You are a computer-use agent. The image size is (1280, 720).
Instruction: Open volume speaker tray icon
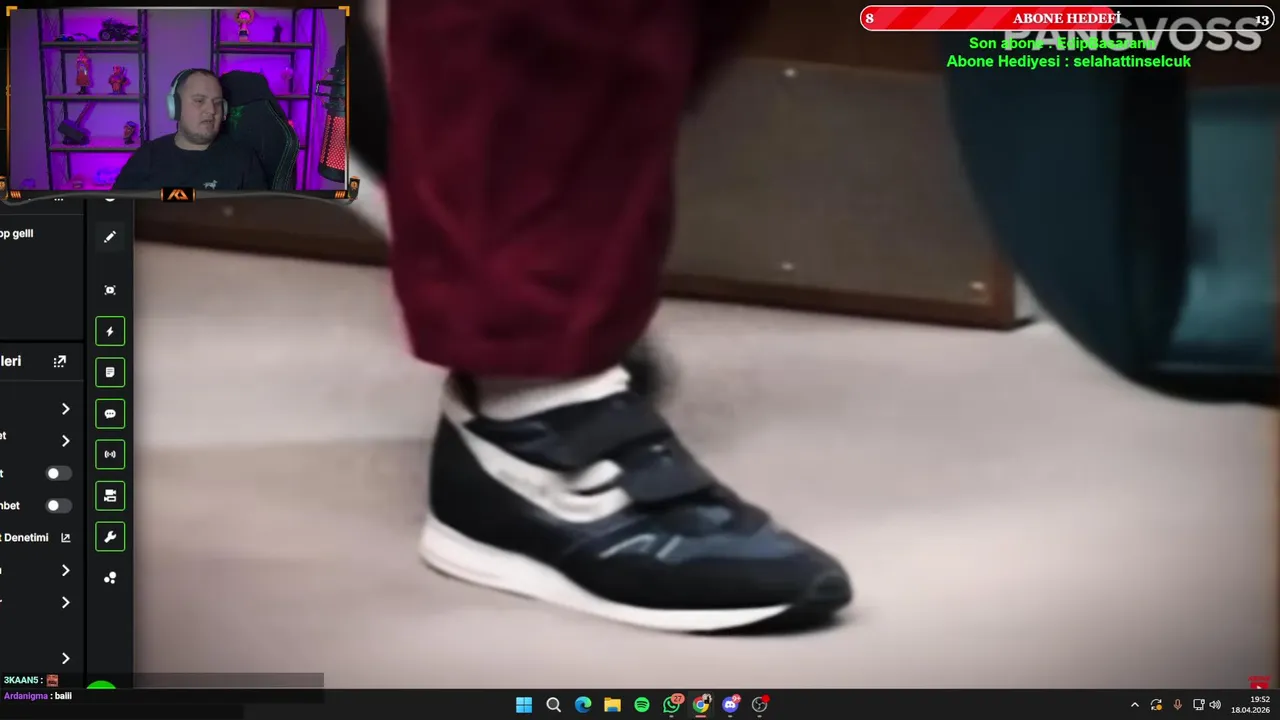coord(1215,705)
